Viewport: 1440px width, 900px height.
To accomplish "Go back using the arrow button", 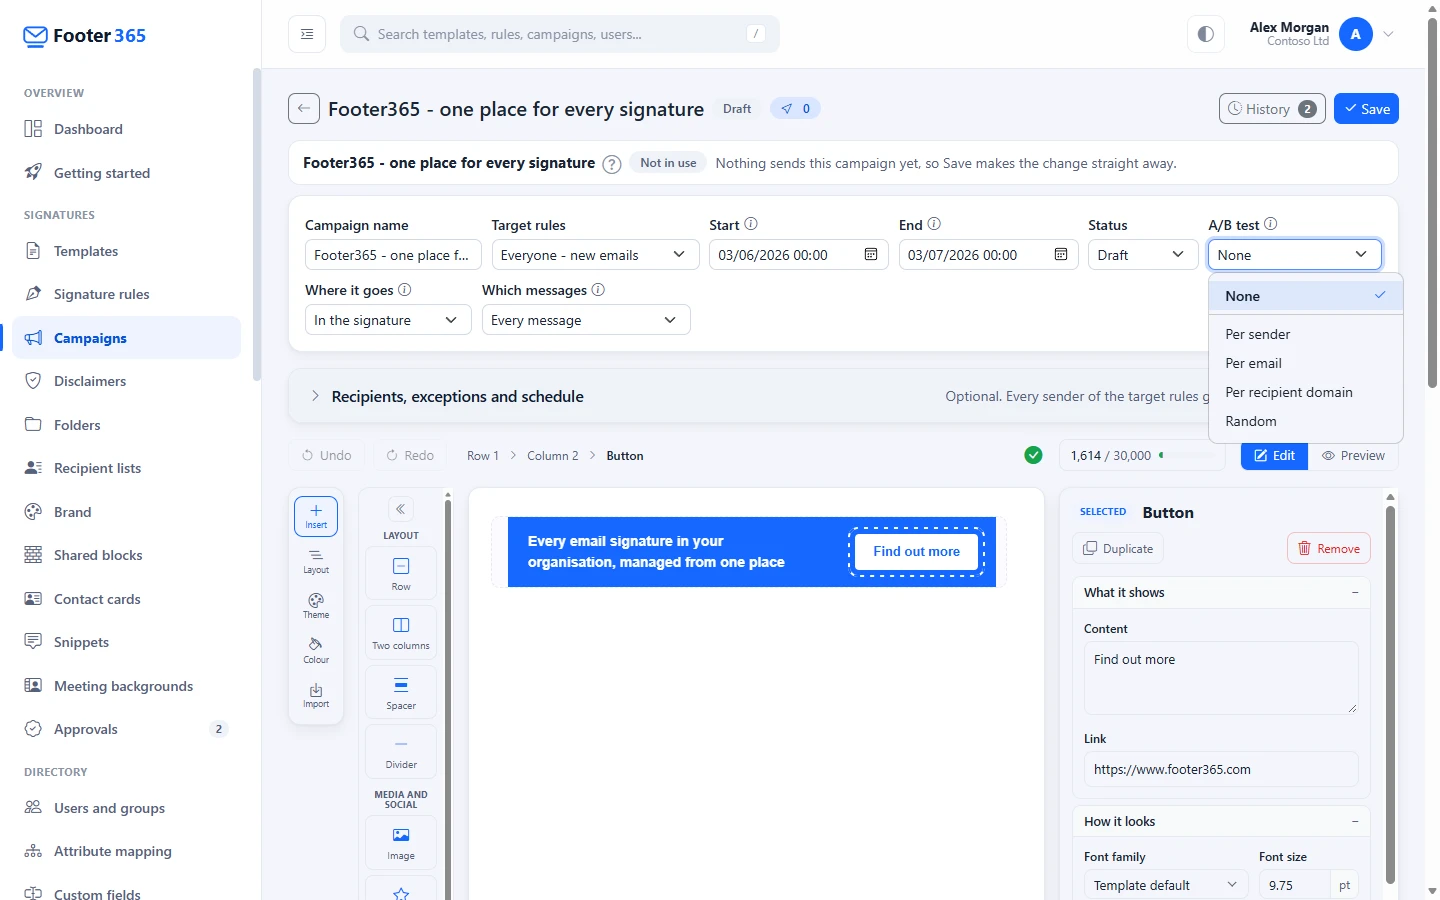I will pos(304,108).
